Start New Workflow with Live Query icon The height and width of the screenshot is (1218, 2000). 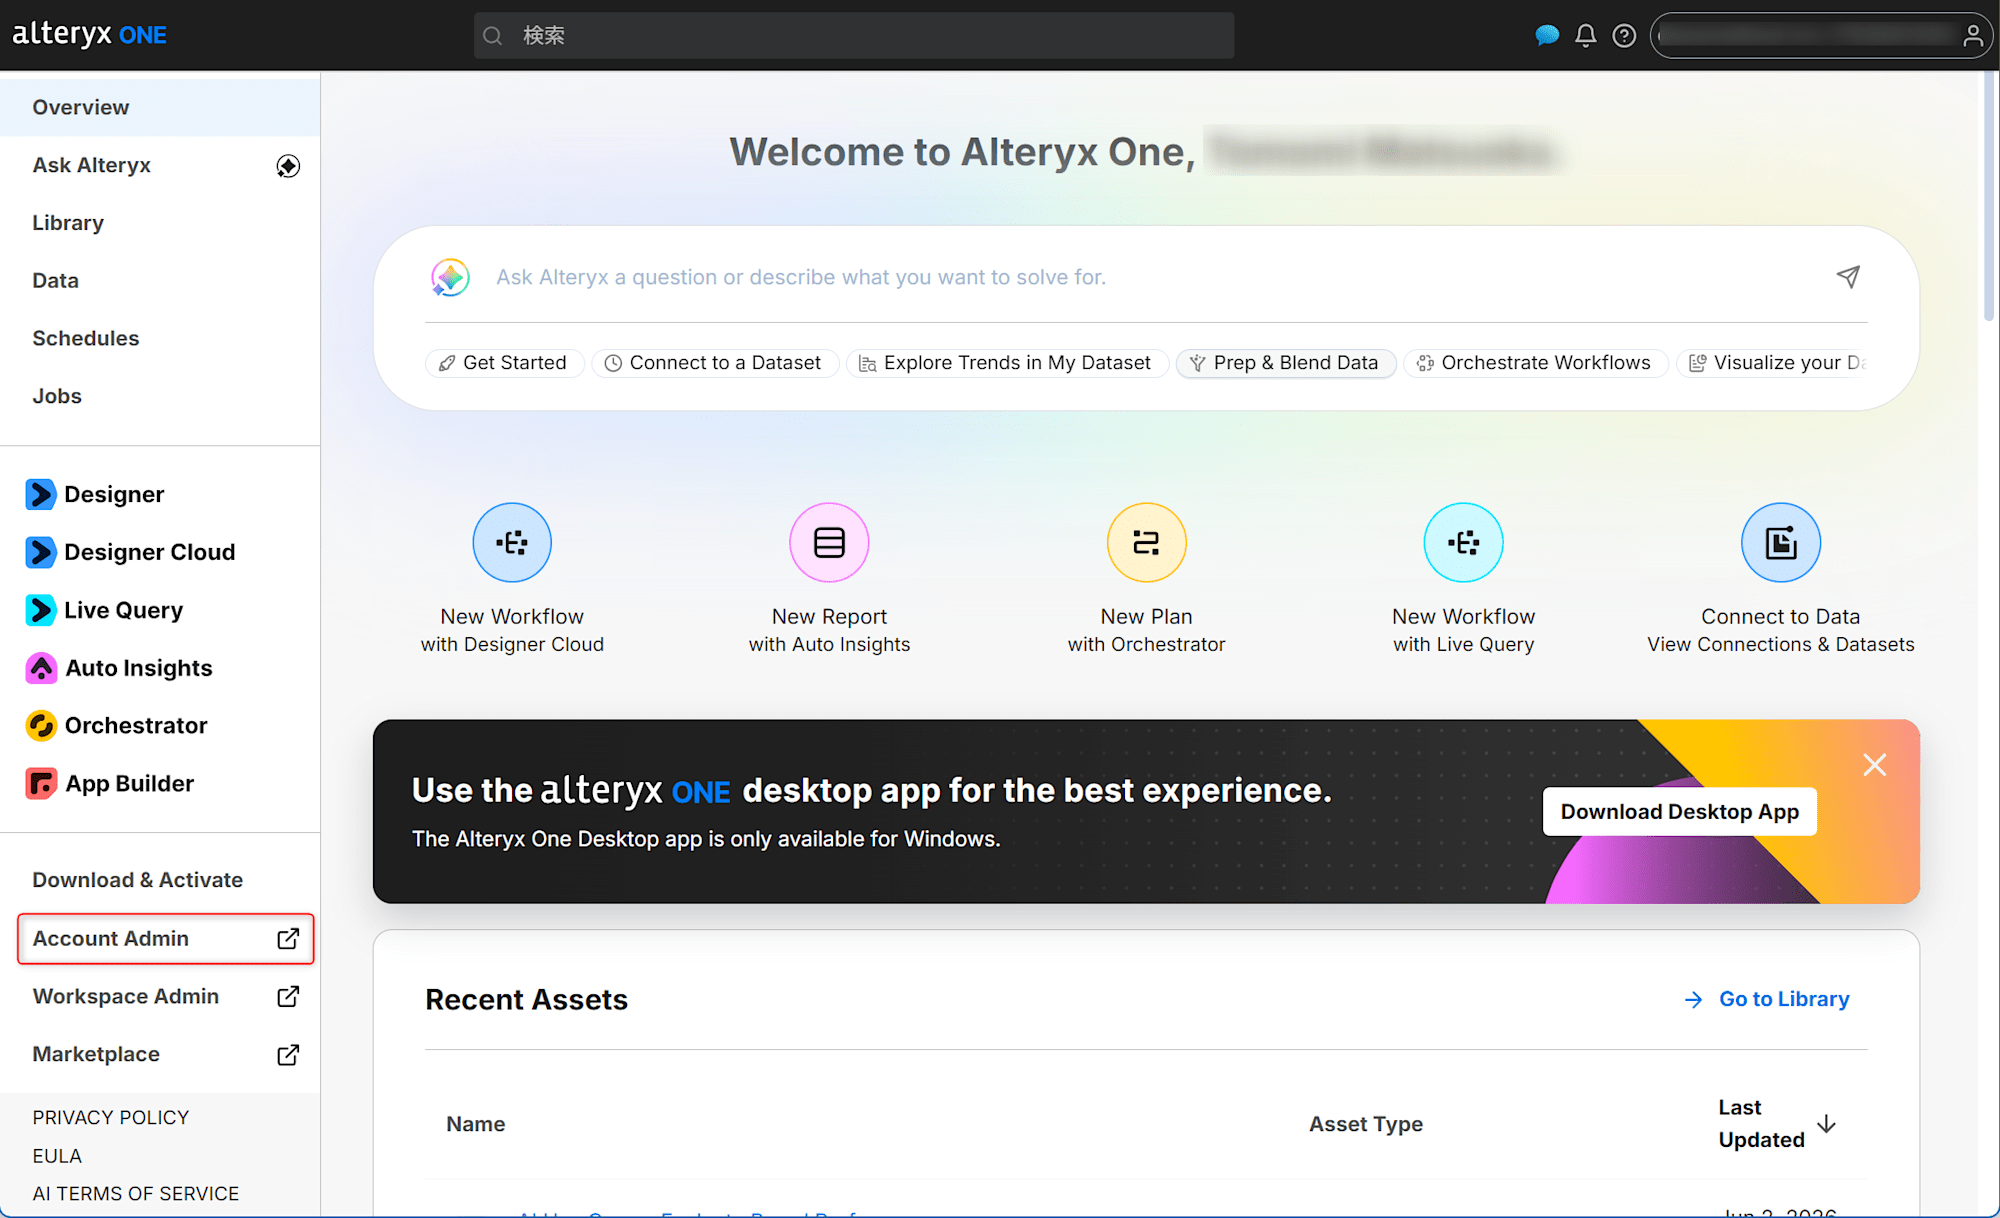(x=1463, y=542)
